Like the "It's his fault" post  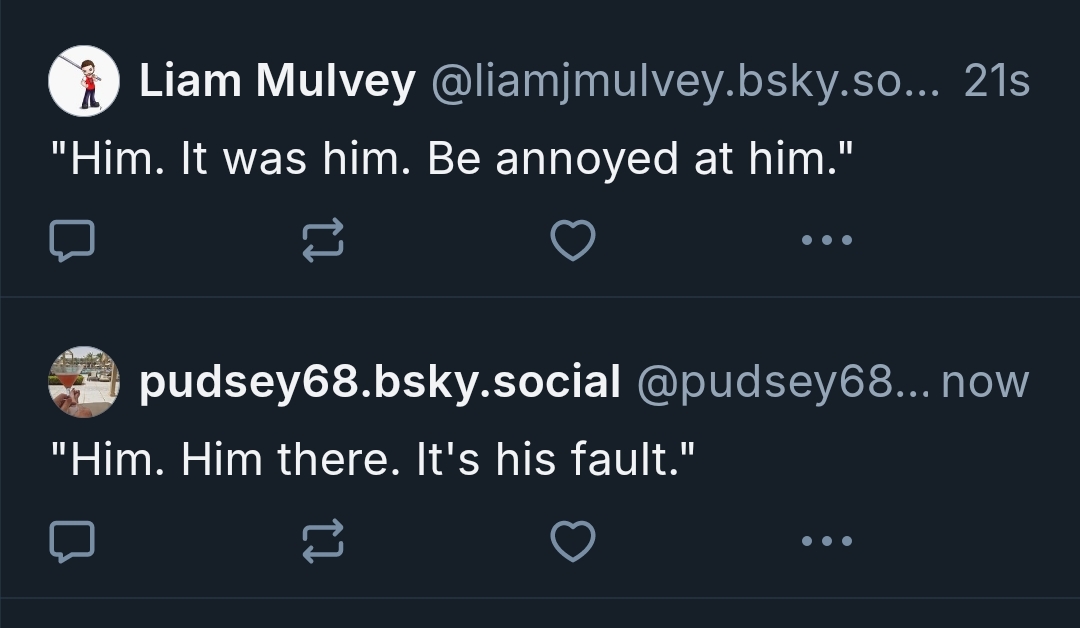coord(573,541)
